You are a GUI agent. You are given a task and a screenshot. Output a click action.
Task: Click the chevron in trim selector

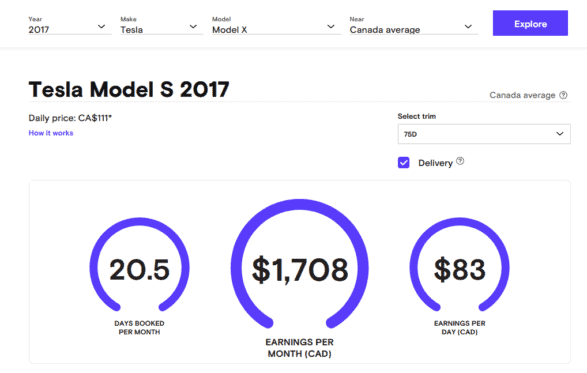click(560, 134)
